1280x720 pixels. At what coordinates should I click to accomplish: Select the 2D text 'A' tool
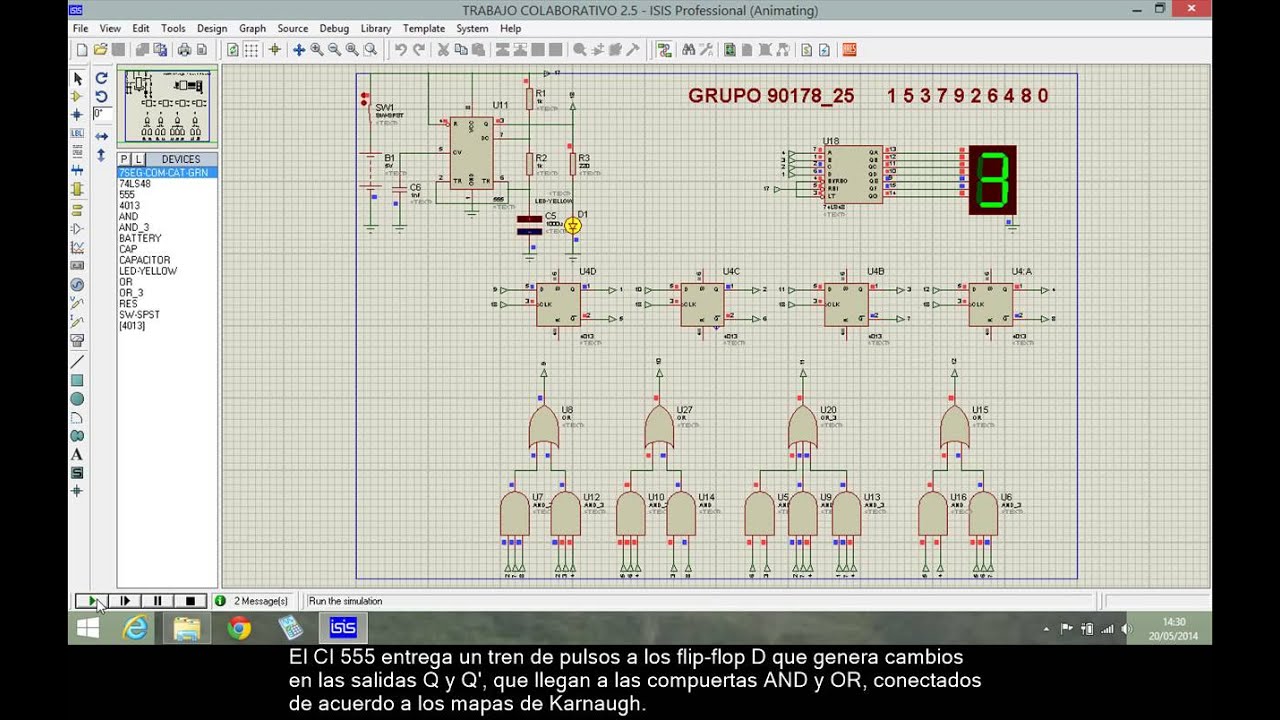click(77, 454)
